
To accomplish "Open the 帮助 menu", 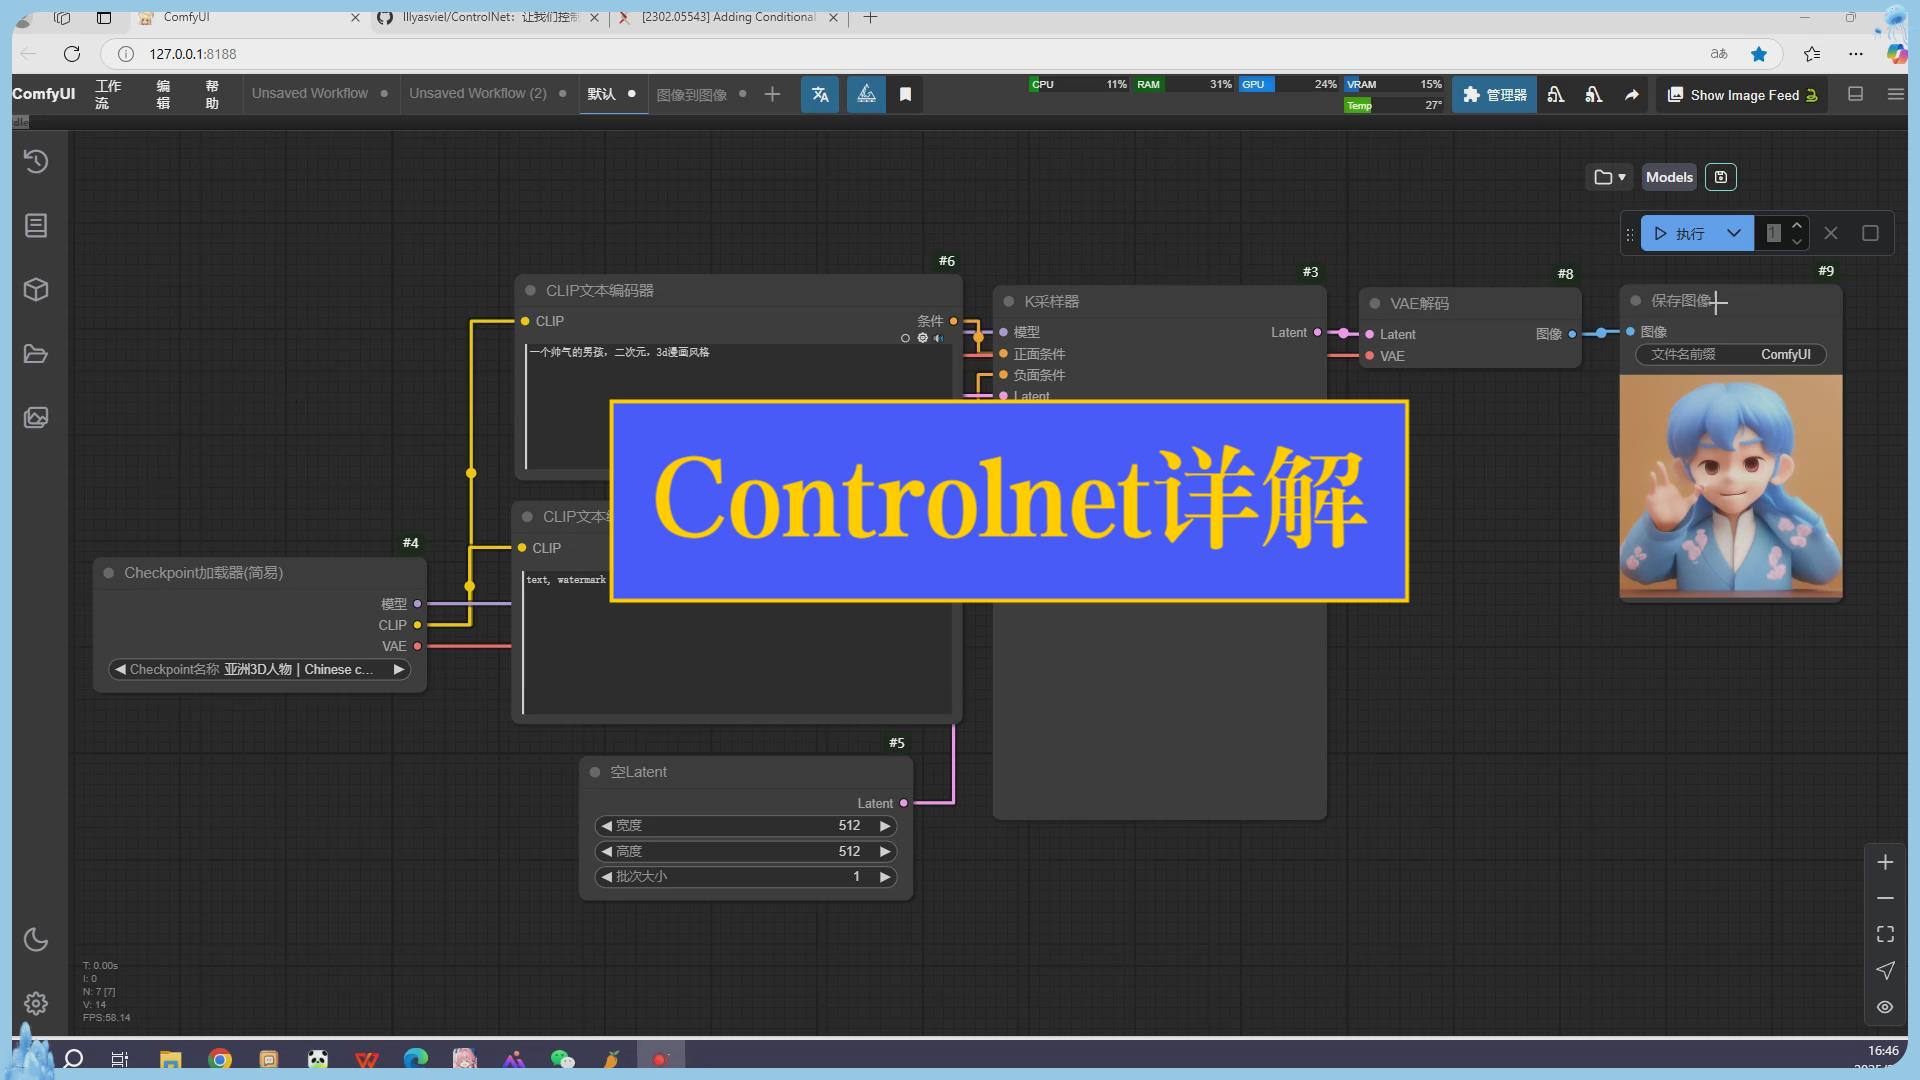I will point(212,94).
